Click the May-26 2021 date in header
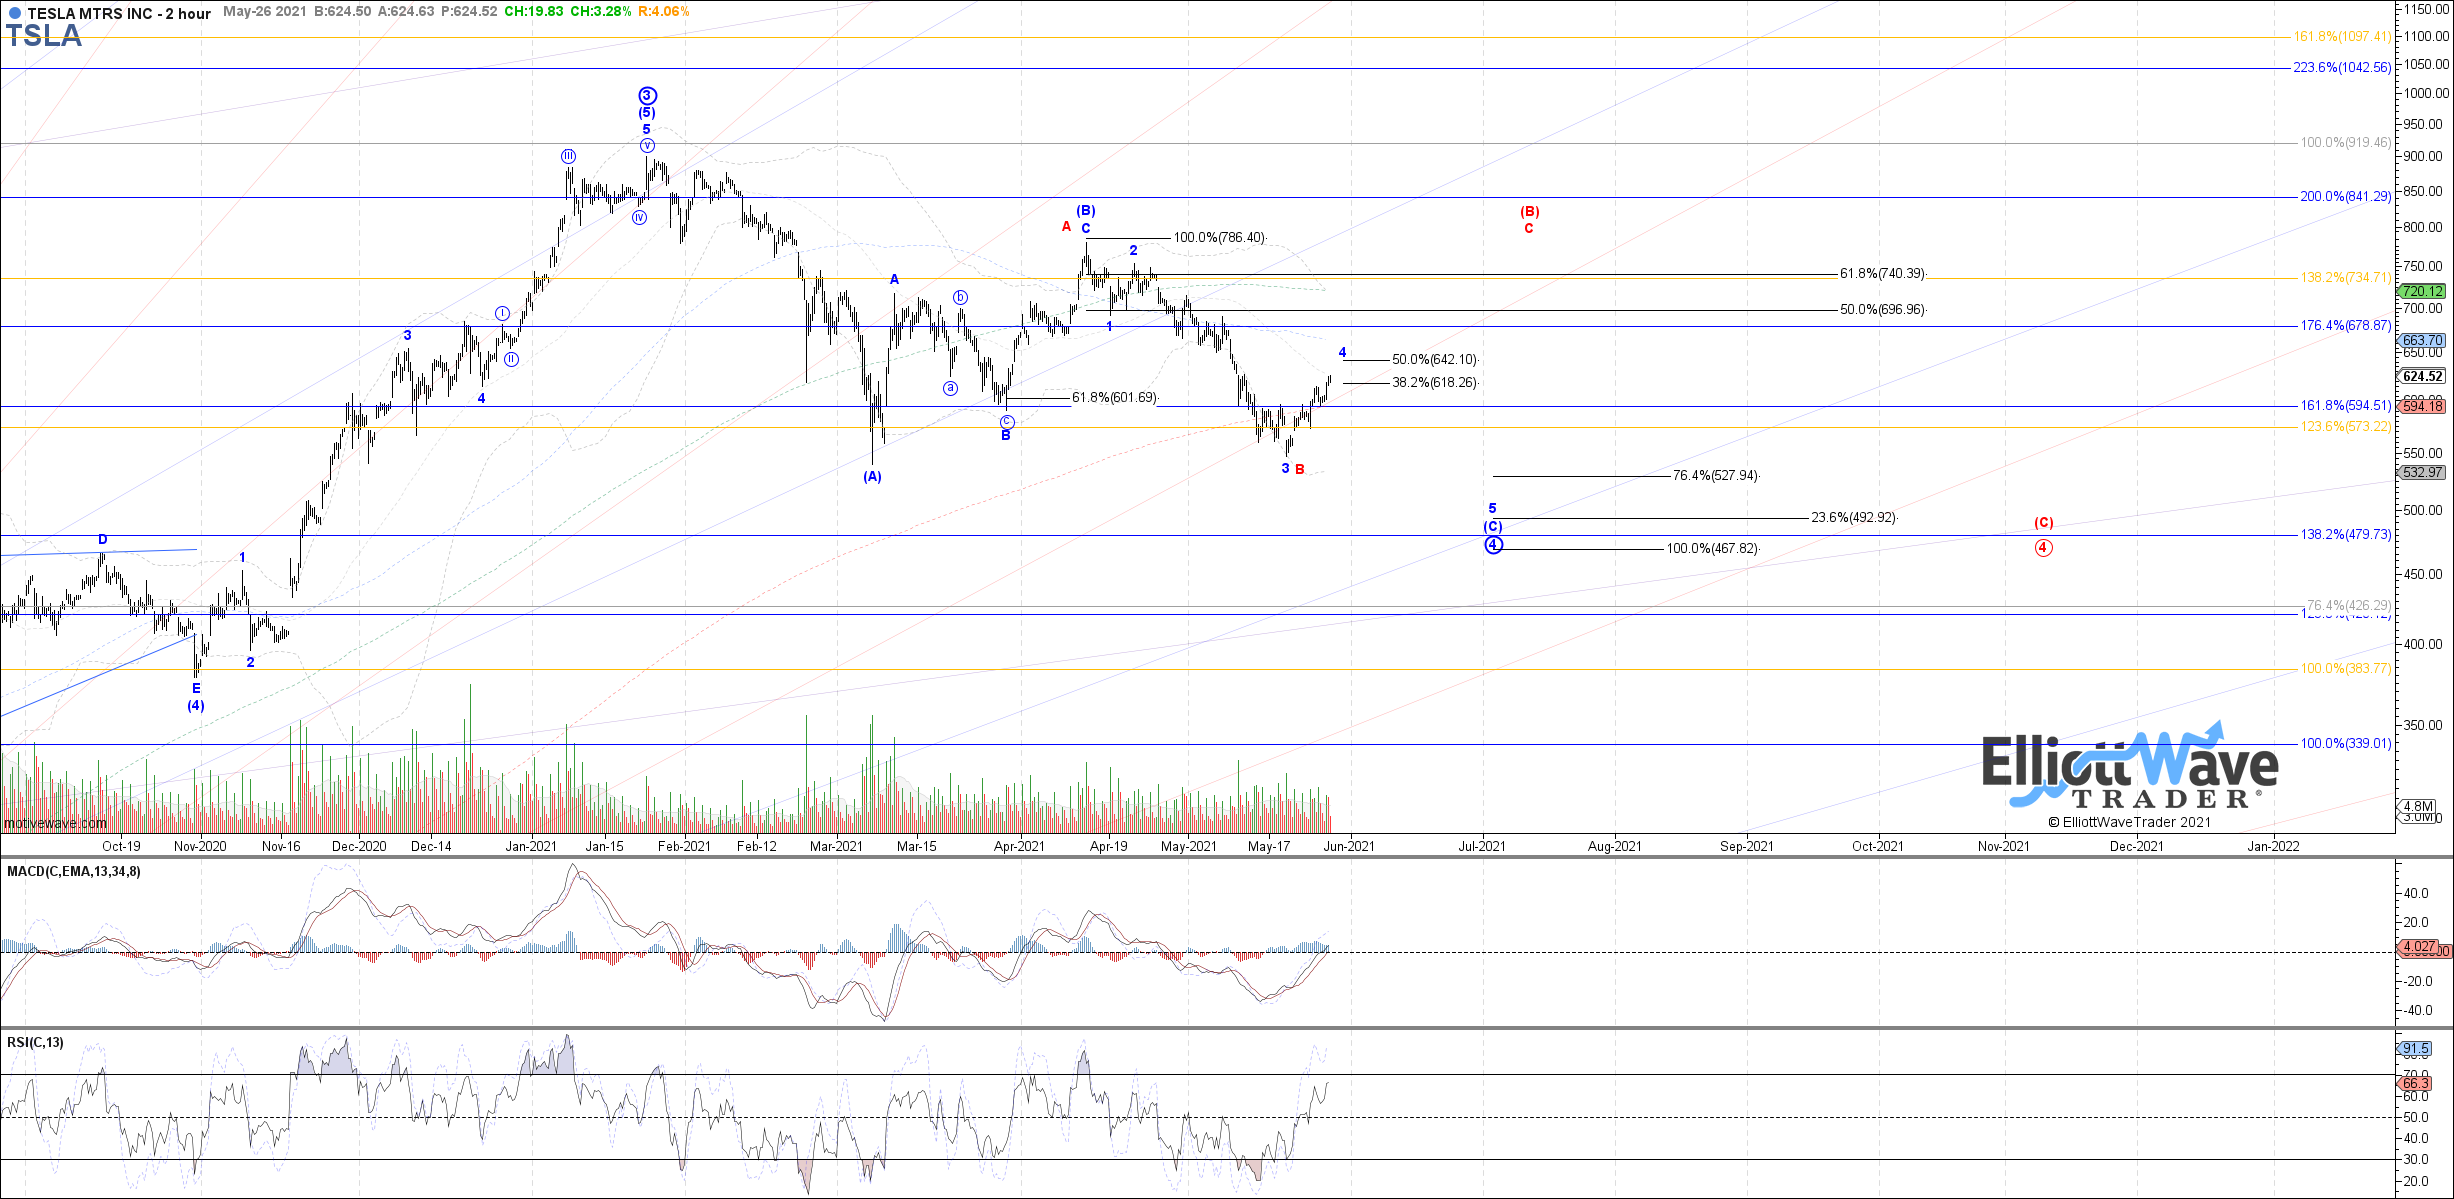Viewport: 2454px width, 1199px height. pos(264,12)
